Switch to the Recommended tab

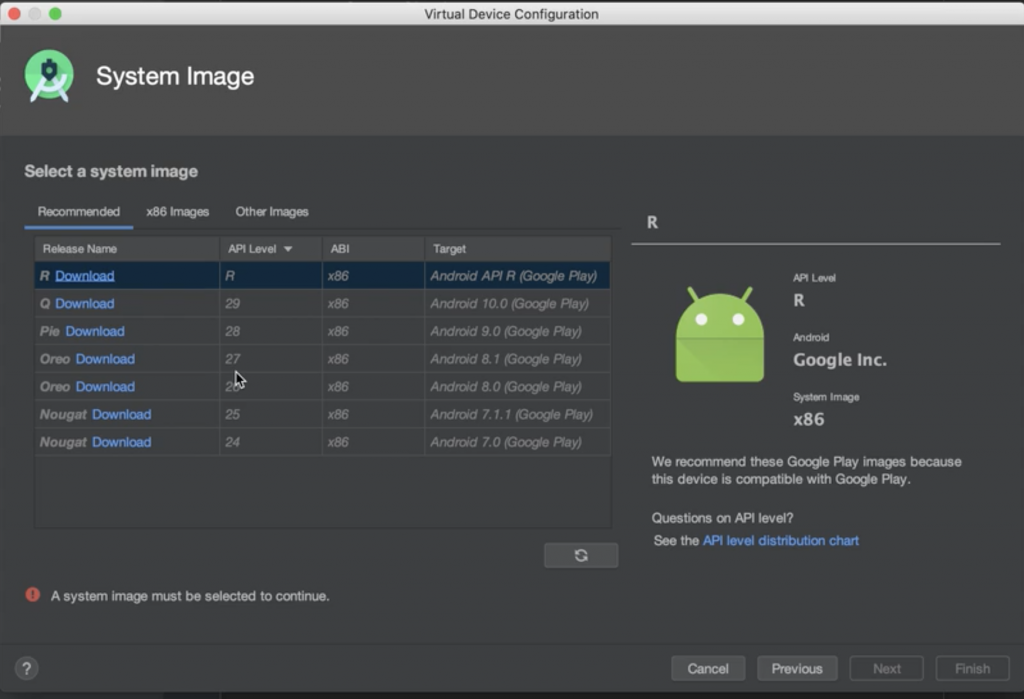(x=78, y=212)
